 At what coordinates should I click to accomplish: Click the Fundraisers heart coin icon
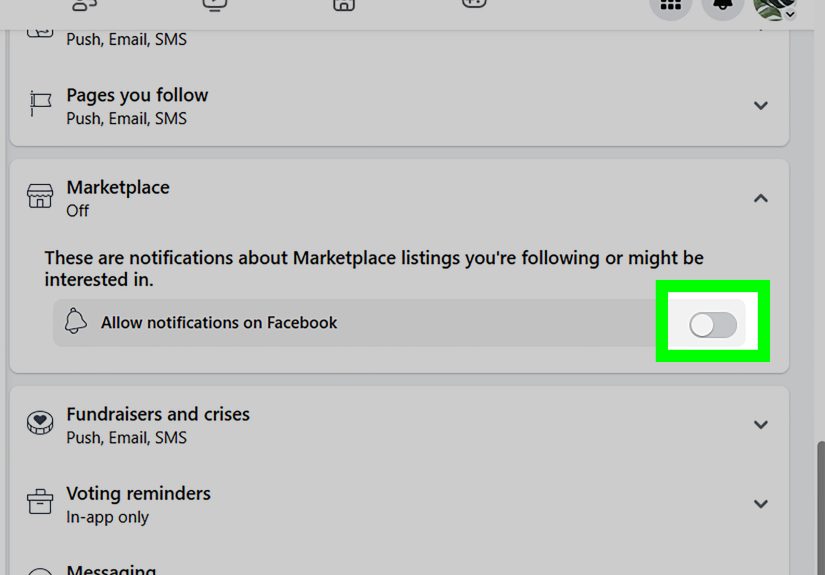click(x=40, y=422)
